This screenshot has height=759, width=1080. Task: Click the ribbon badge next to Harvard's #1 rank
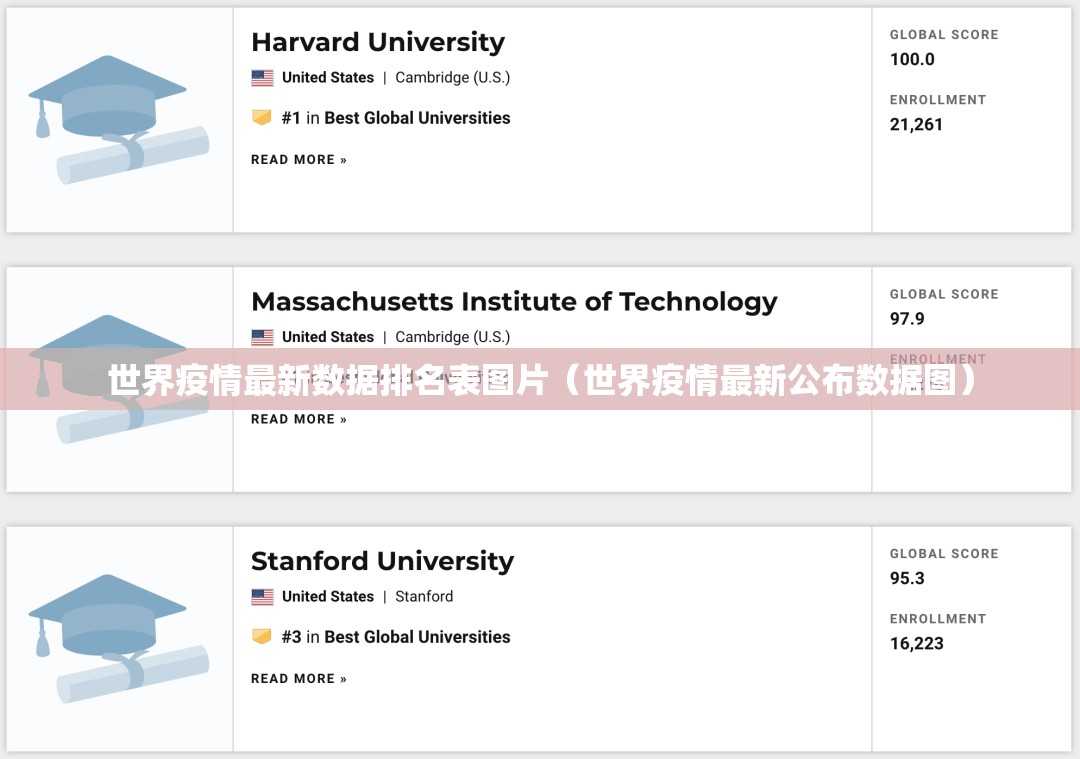261,117
